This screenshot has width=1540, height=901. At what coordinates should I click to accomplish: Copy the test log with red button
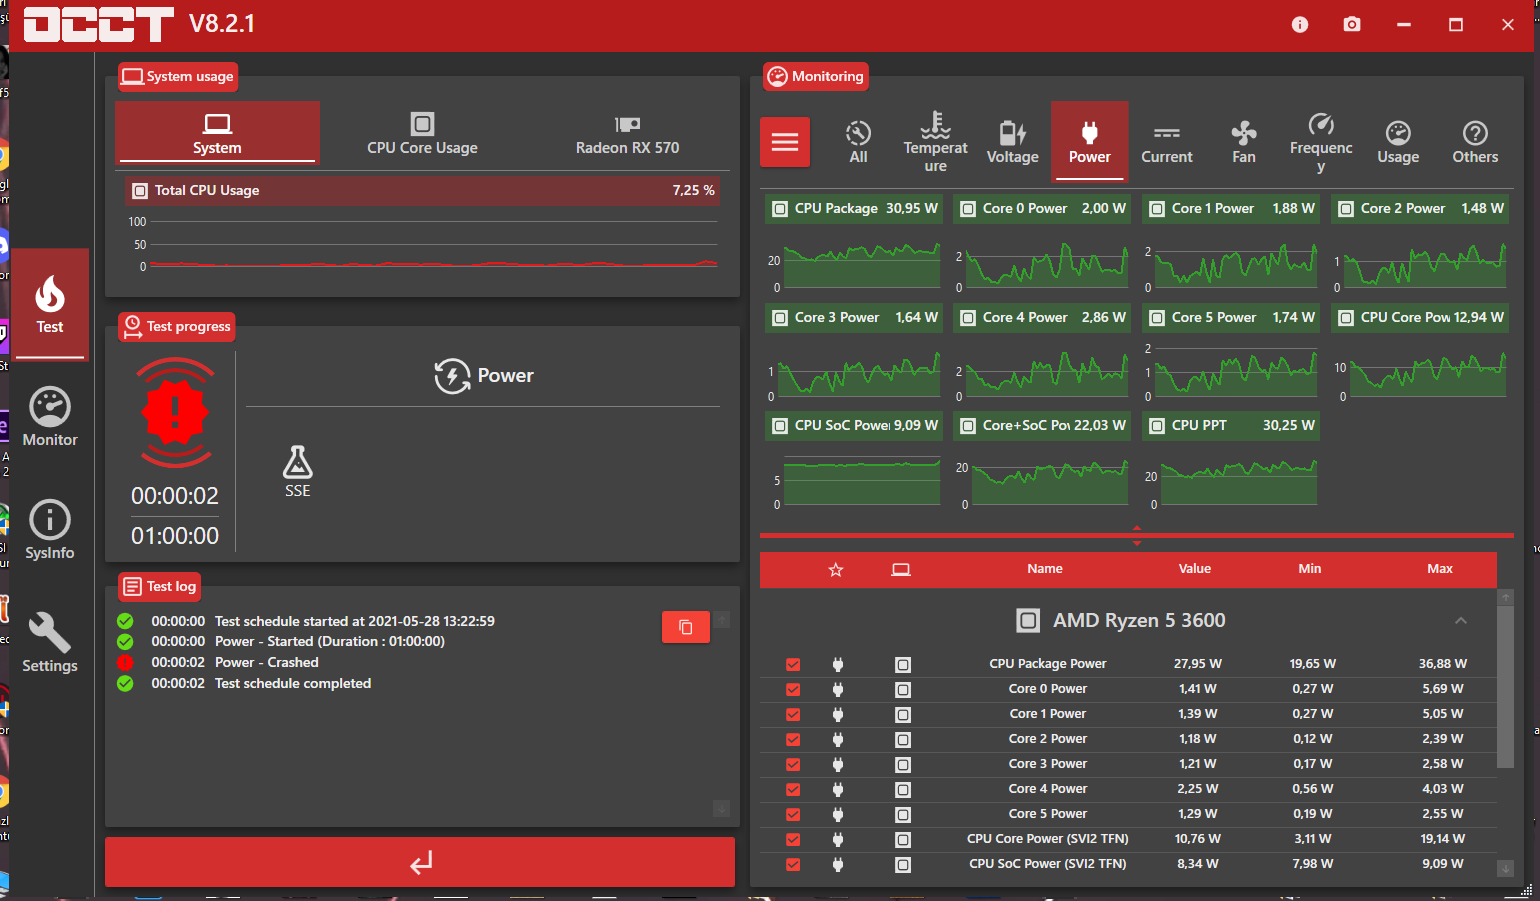(x=686, y=627)
